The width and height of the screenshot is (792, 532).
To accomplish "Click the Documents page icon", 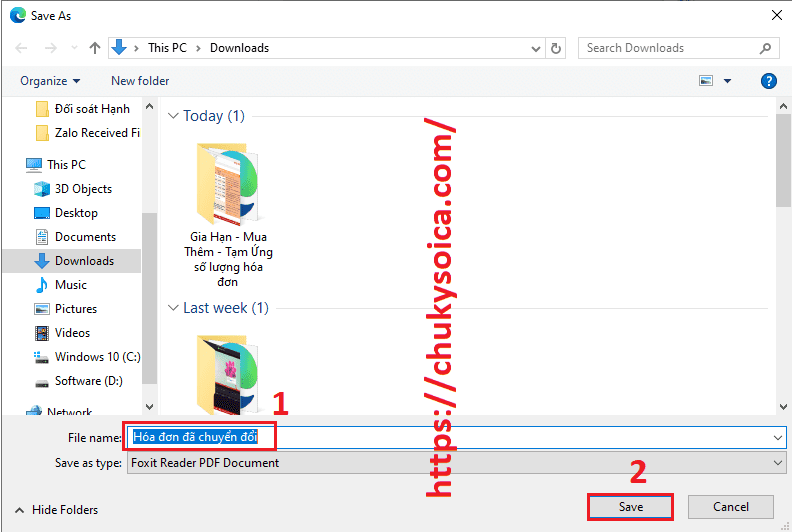I will pos(42,237).
